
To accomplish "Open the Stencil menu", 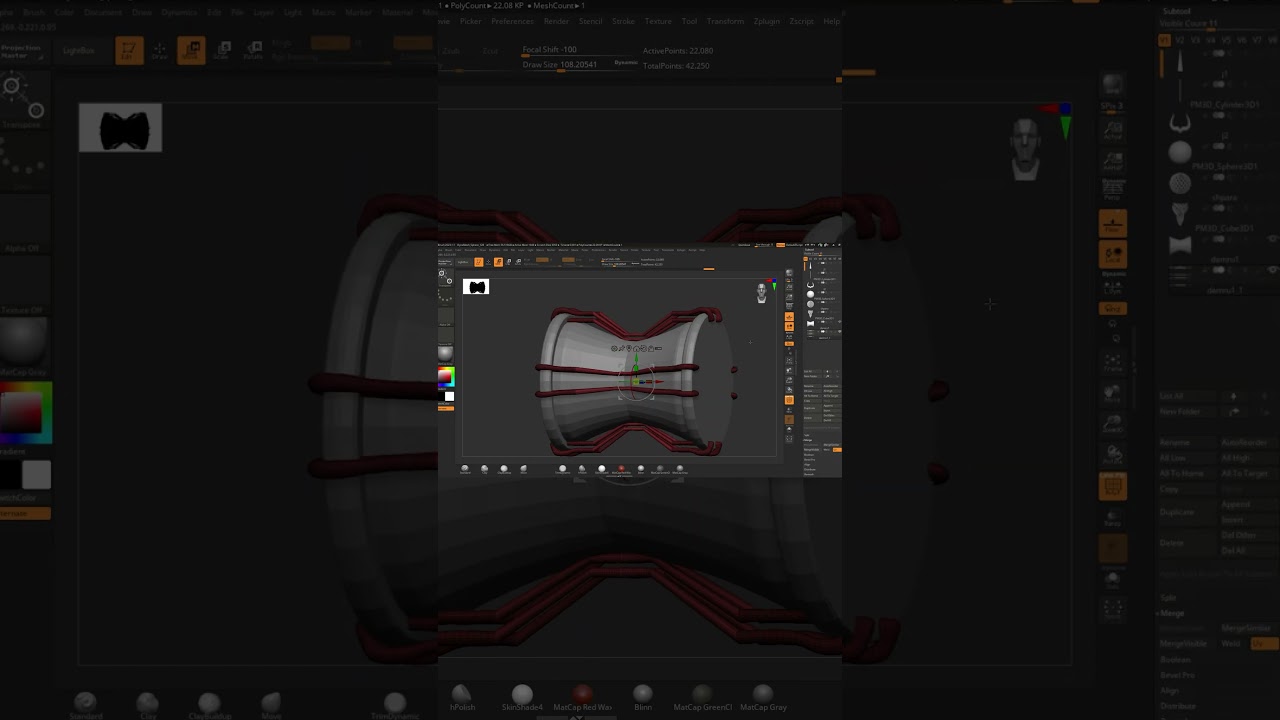I will click(590, 21).
